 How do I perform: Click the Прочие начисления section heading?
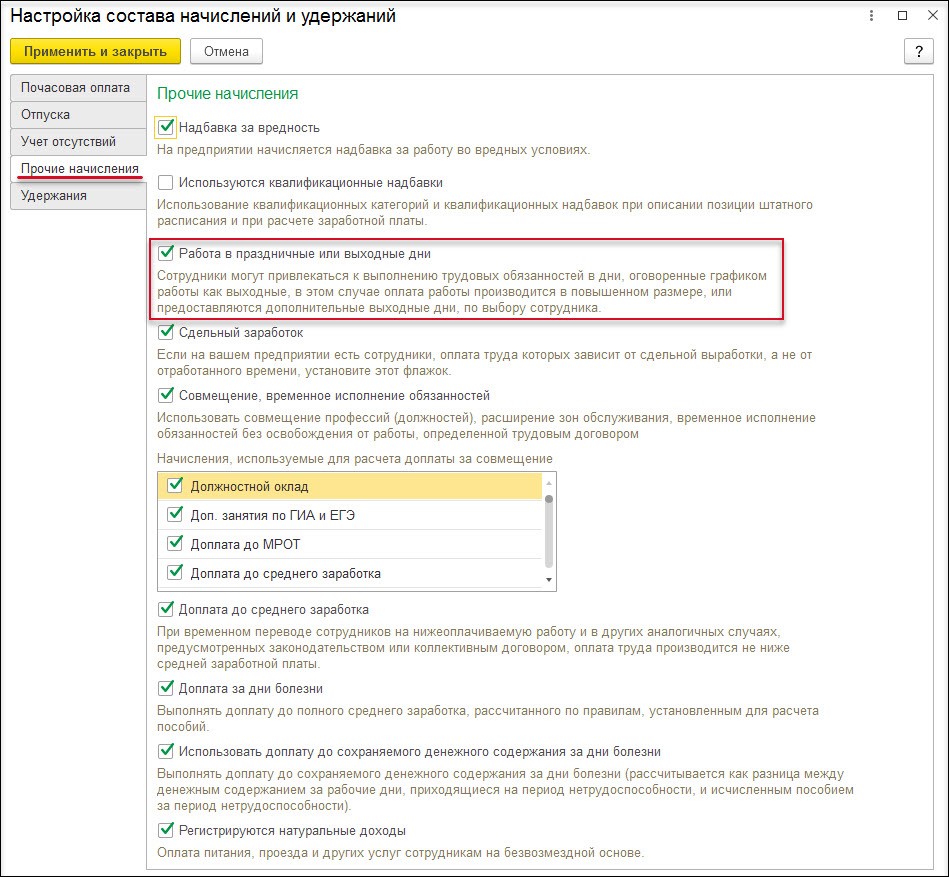pyautogui.click(x=228, y=94)
